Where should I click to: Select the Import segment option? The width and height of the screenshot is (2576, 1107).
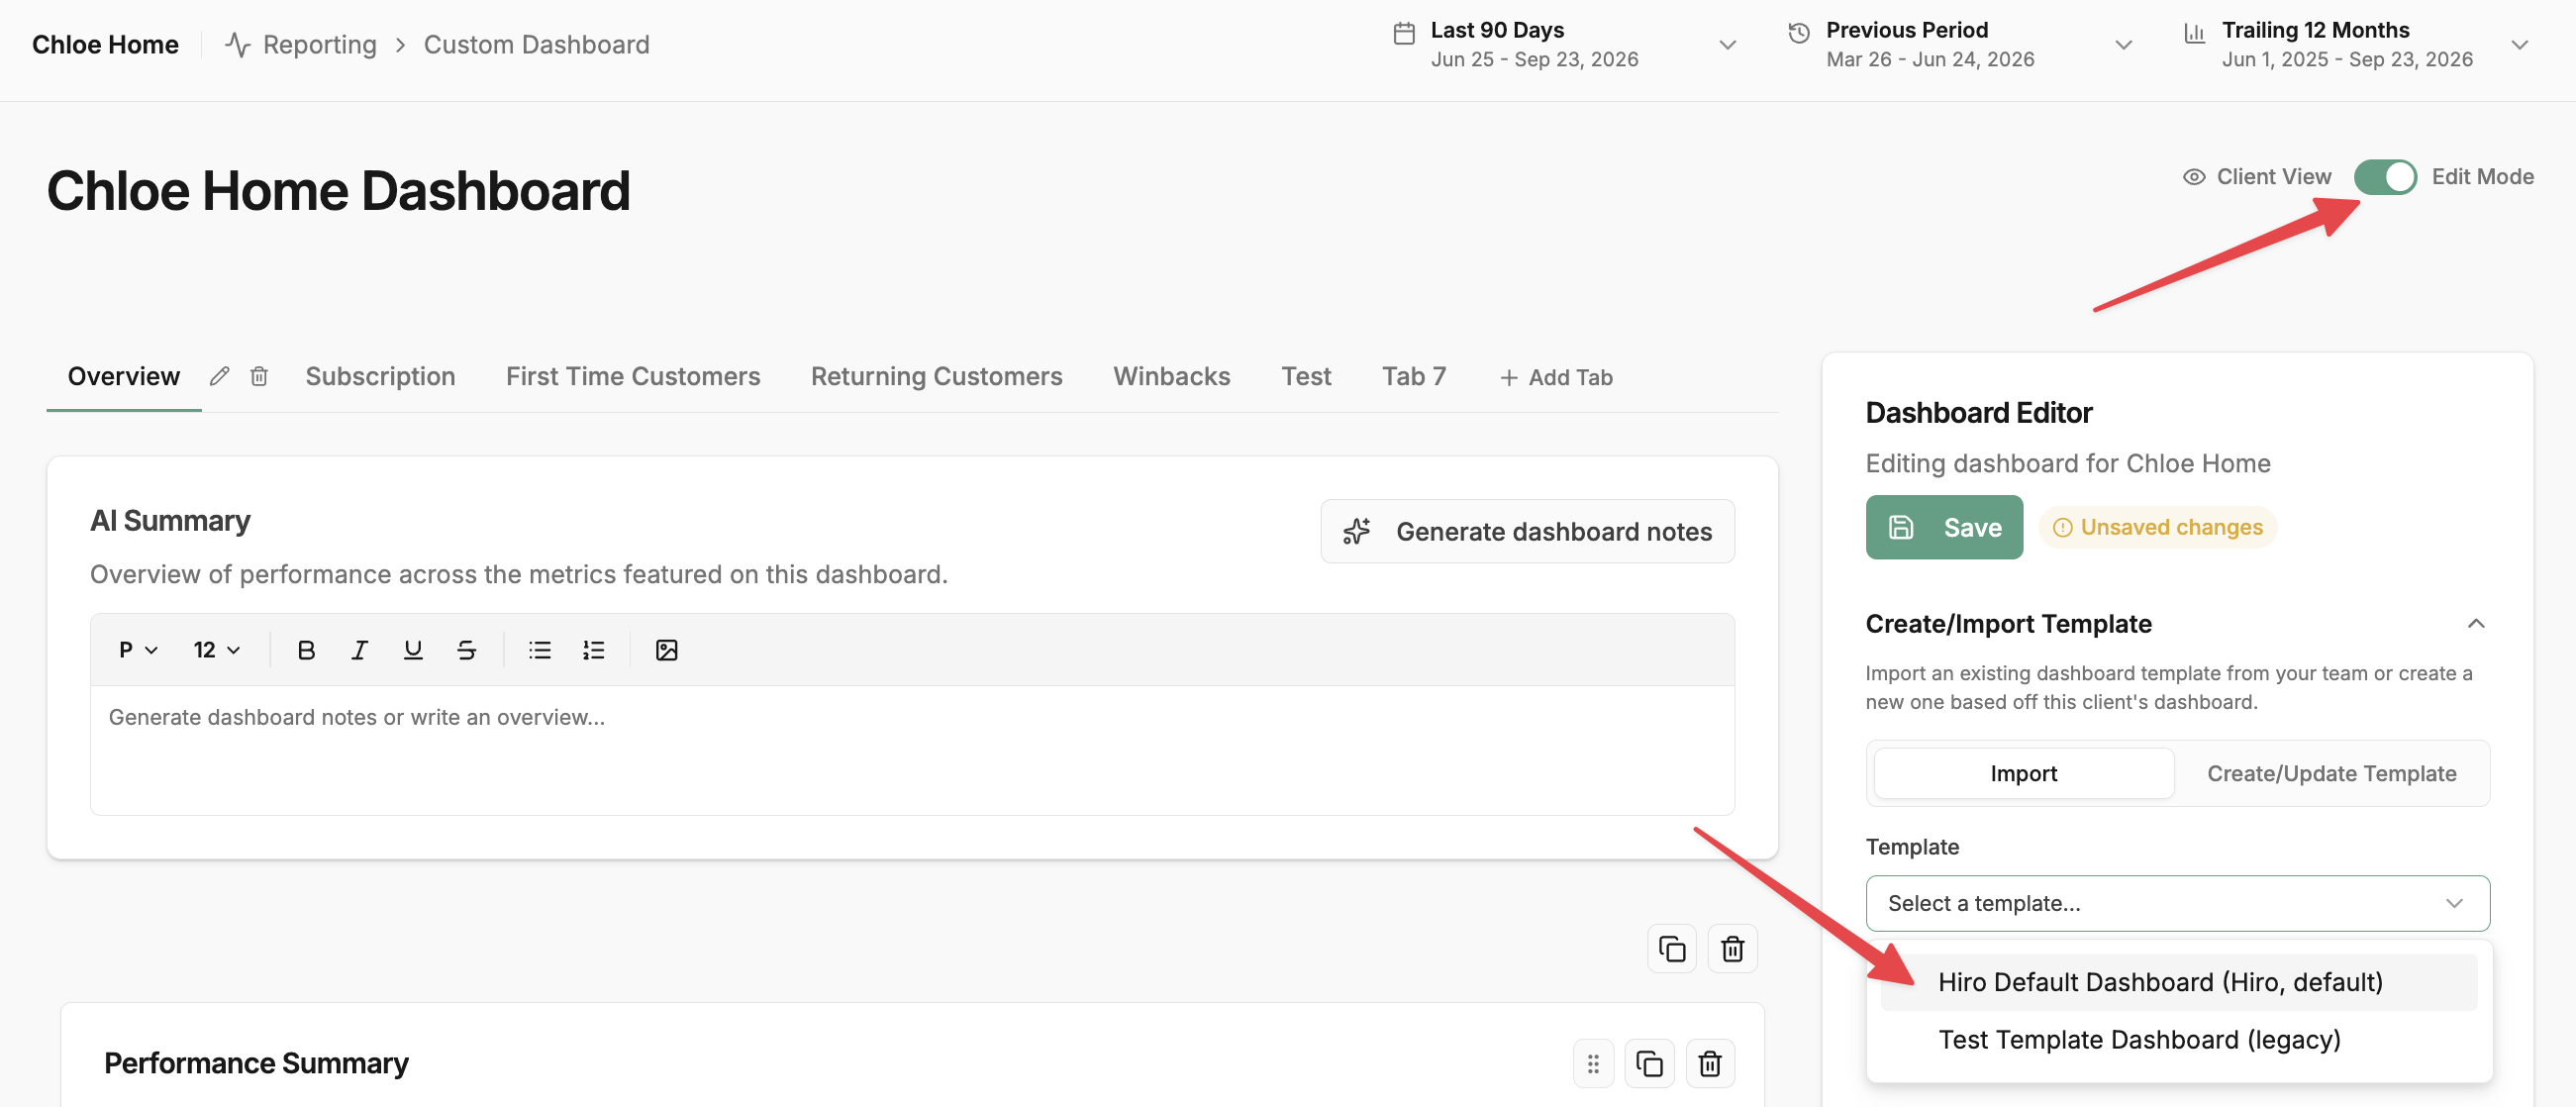coord(2023,773)
